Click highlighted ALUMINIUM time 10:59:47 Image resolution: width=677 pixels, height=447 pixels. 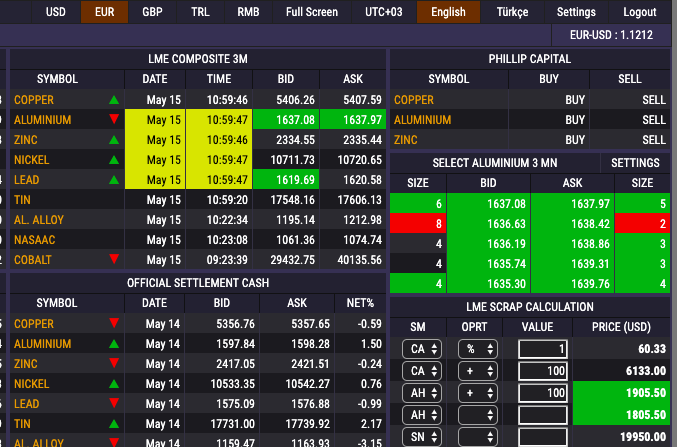pyautogui.click(x=219, y=120)
